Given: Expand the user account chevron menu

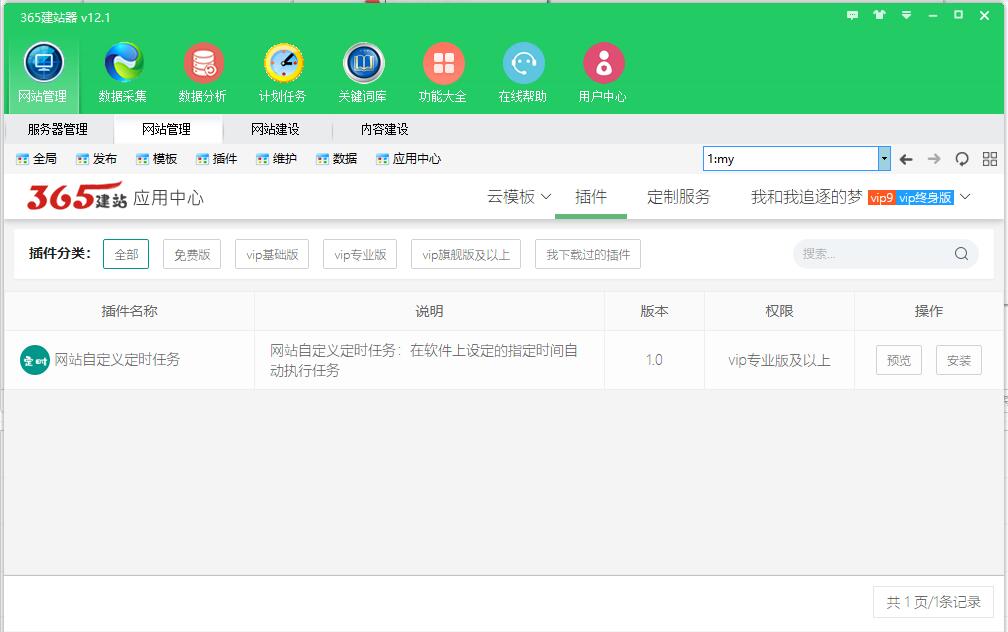Looking at the screenshot, I should pos(965,197).
